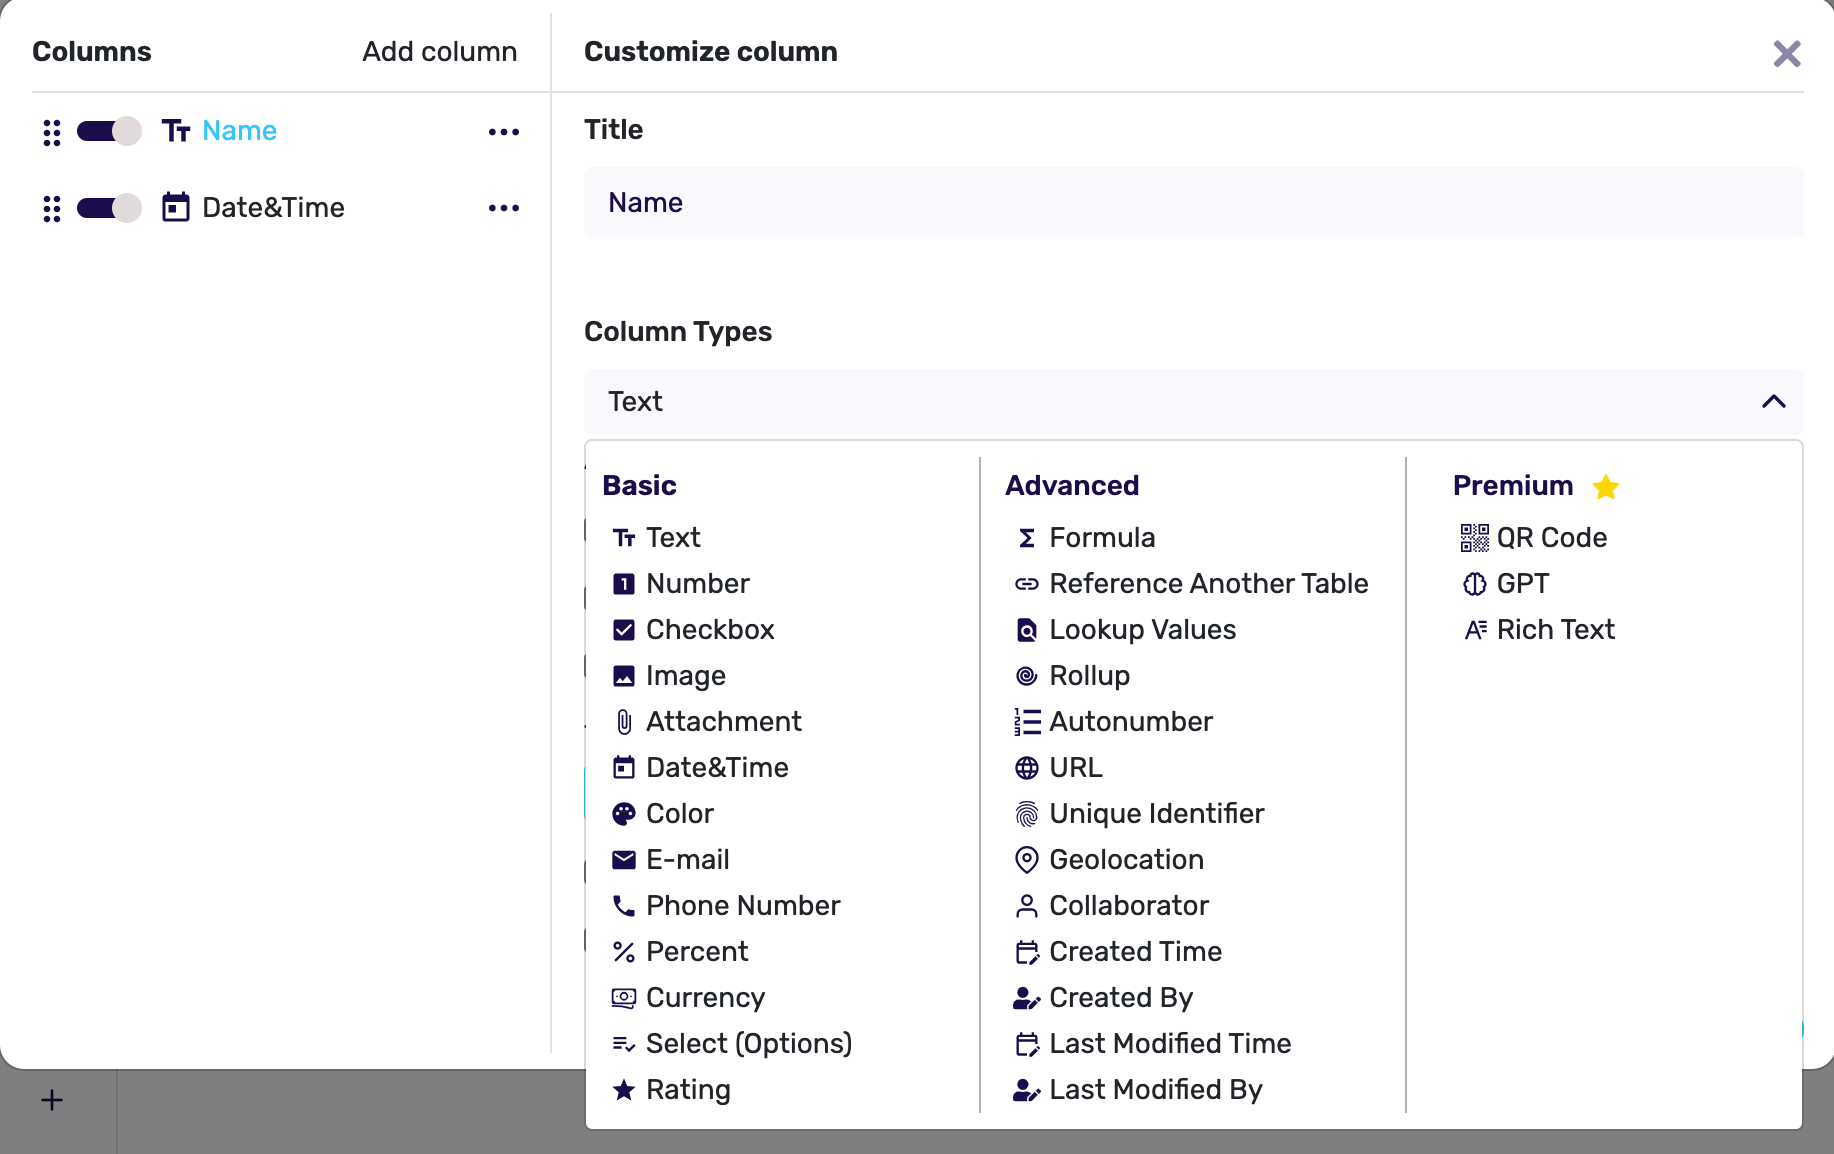Image resolution: width=1834 pixels, height=1154 pixels.
Task: Choose the Checkbox column type
Action: tap(693, 630)
